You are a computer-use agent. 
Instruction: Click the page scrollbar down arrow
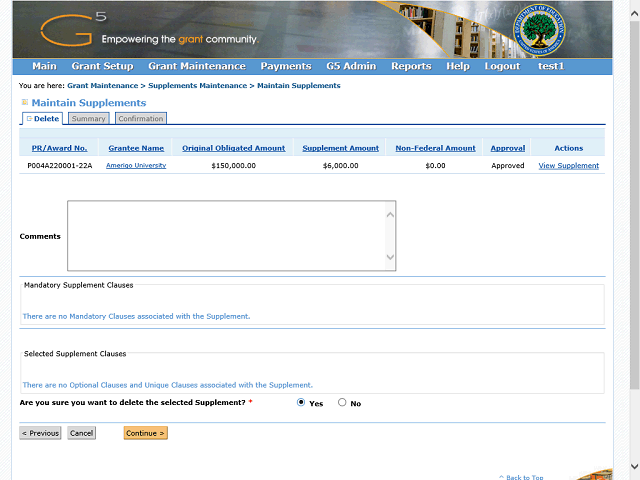click(634, 466)
